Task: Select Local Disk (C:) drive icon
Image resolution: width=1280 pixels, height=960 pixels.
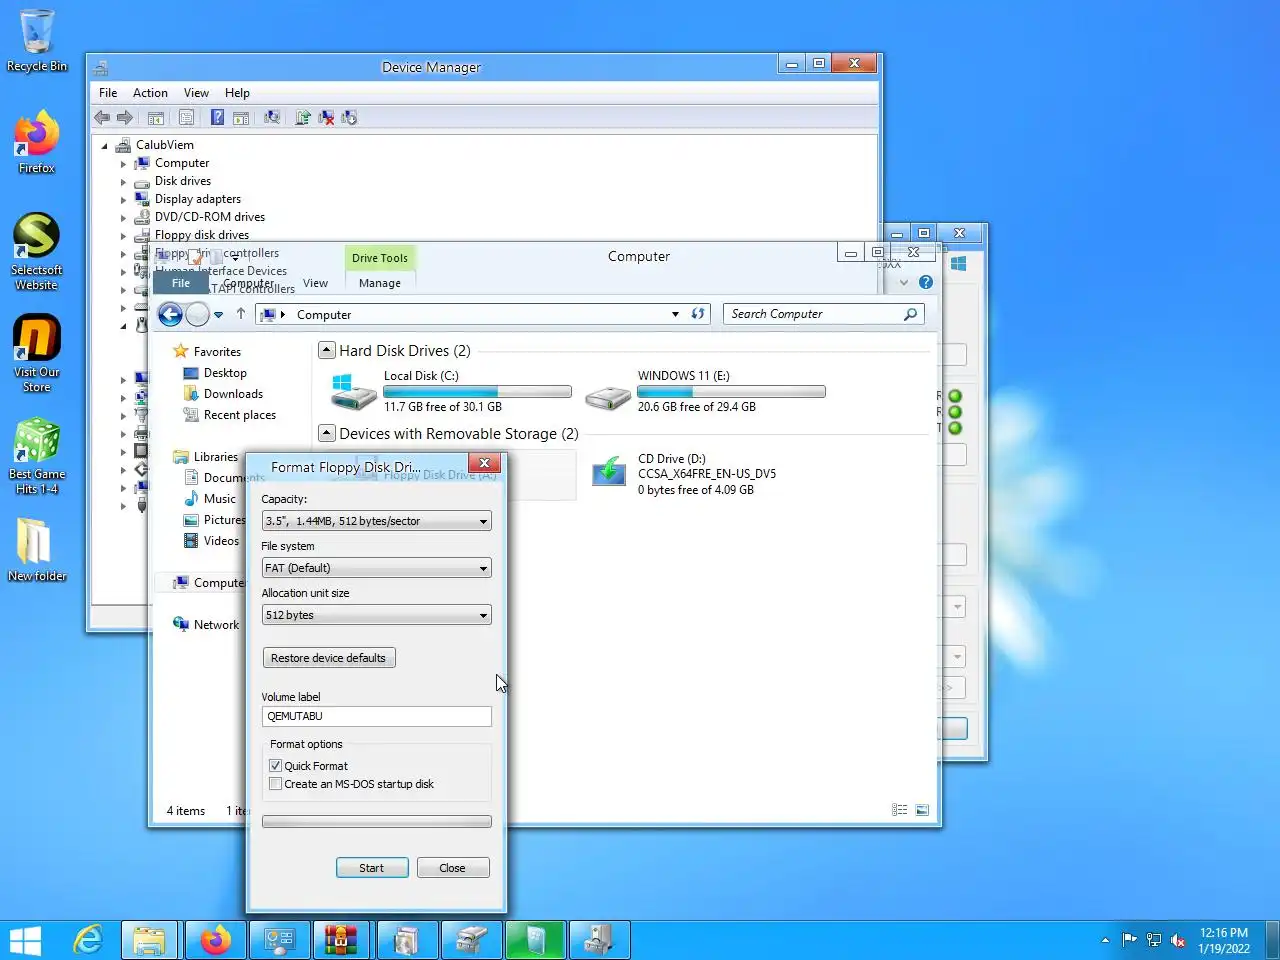Action: click(x=354, y=392)
